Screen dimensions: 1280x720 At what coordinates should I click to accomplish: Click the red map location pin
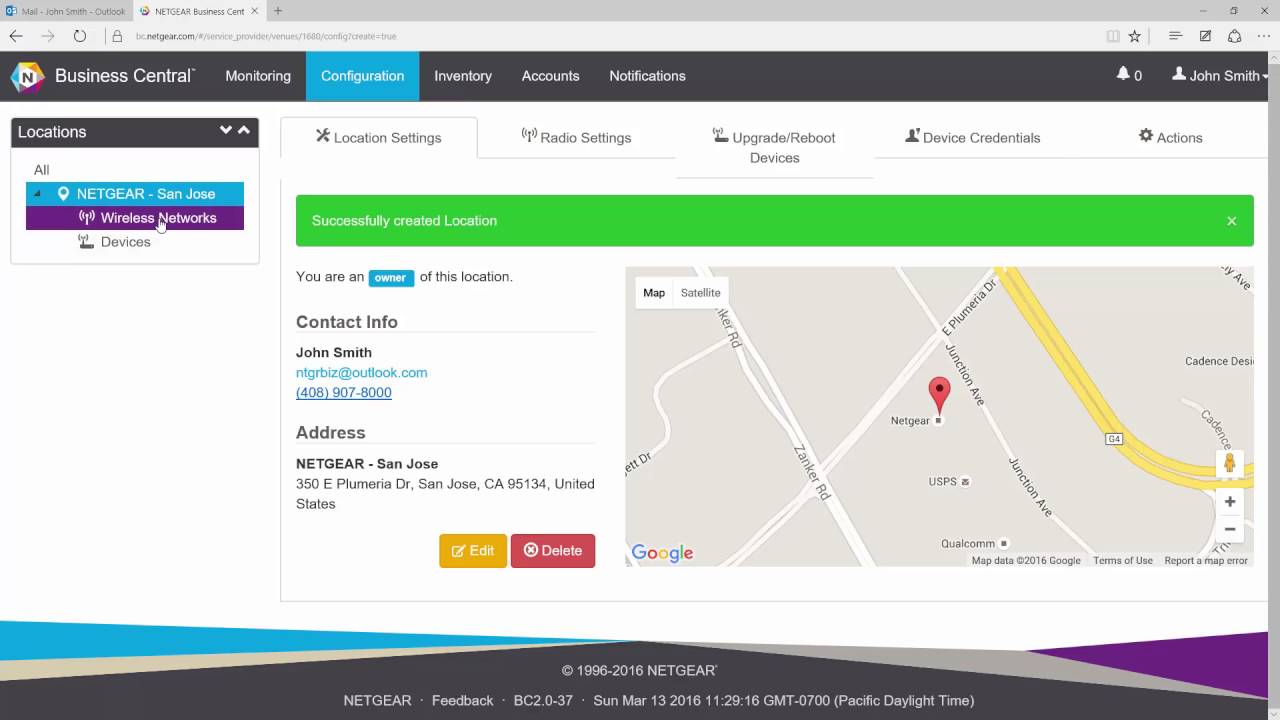click(939, 394)
